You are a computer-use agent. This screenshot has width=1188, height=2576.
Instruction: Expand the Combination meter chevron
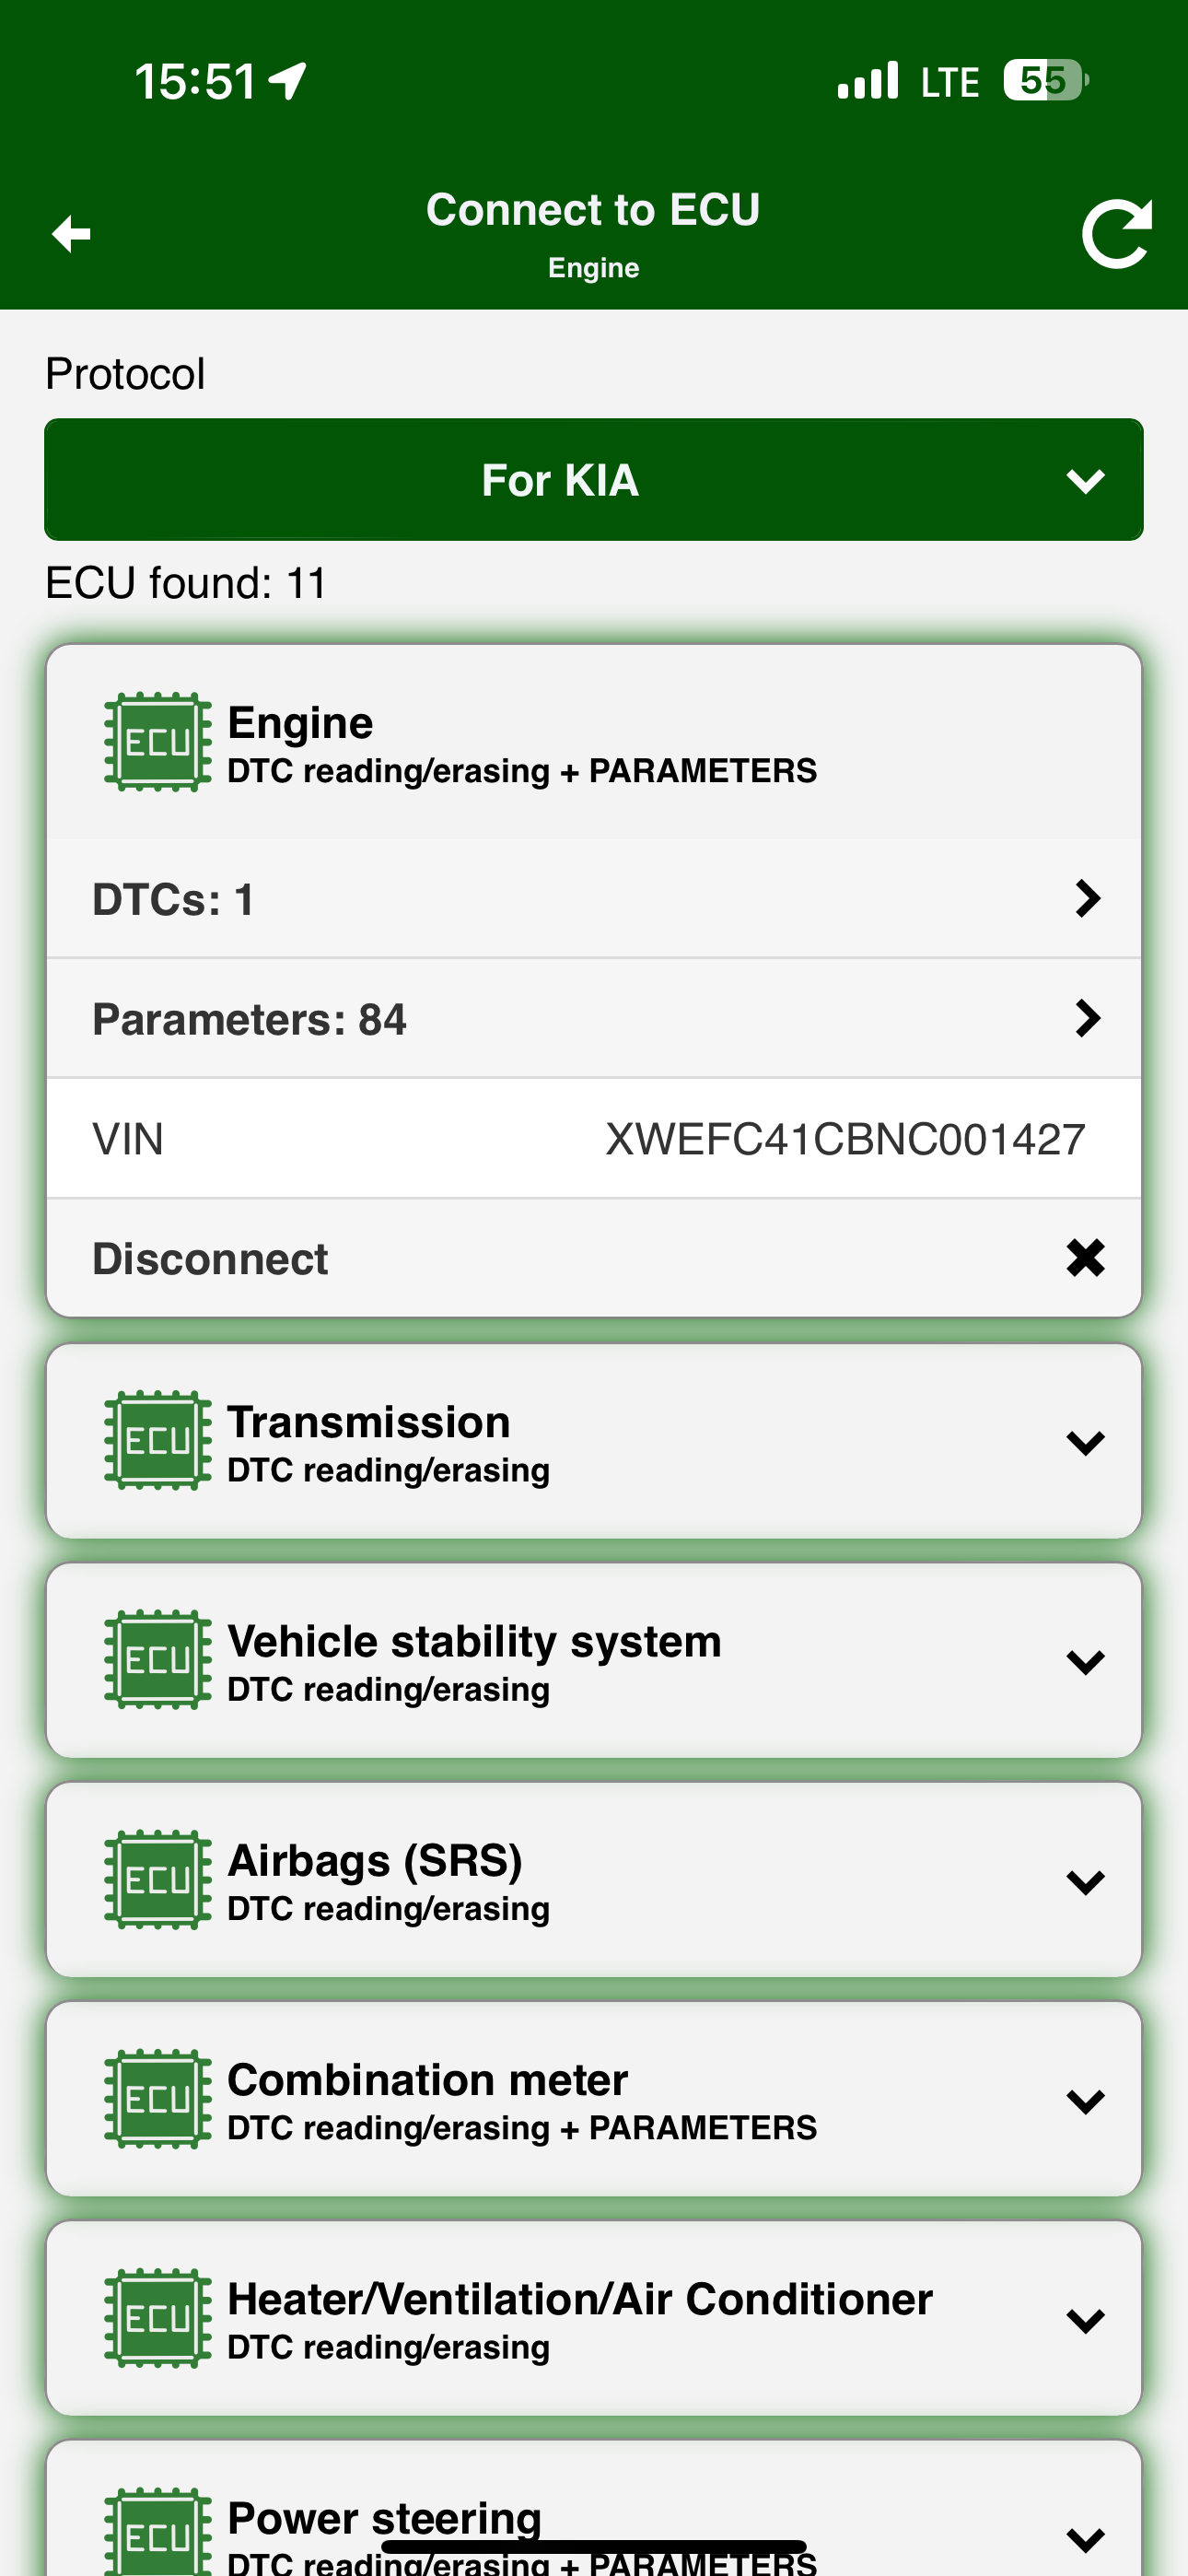1085,2101
